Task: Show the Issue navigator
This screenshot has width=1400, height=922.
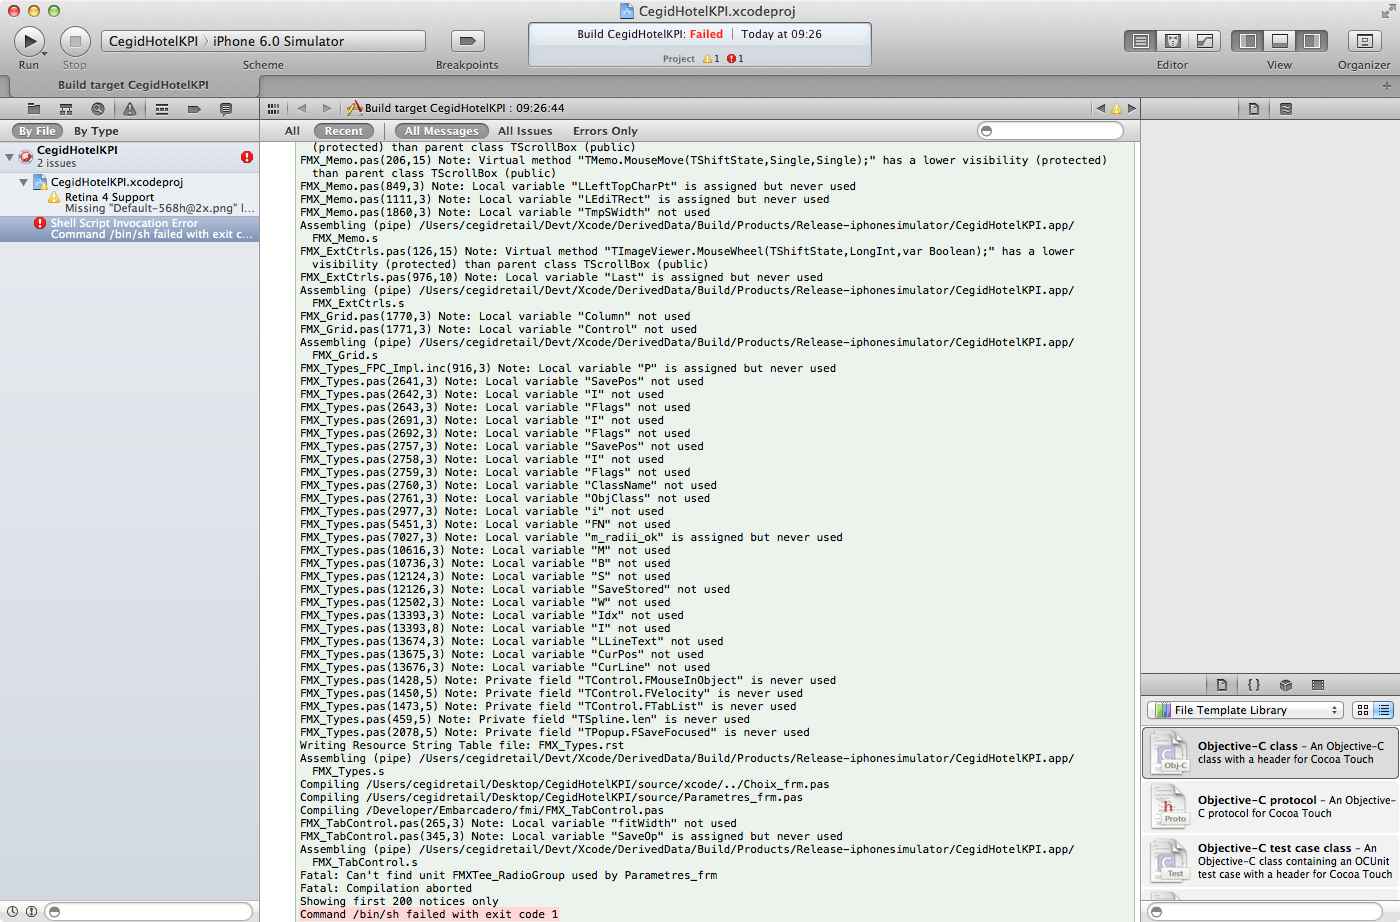Action: click(x=130, y=108)
